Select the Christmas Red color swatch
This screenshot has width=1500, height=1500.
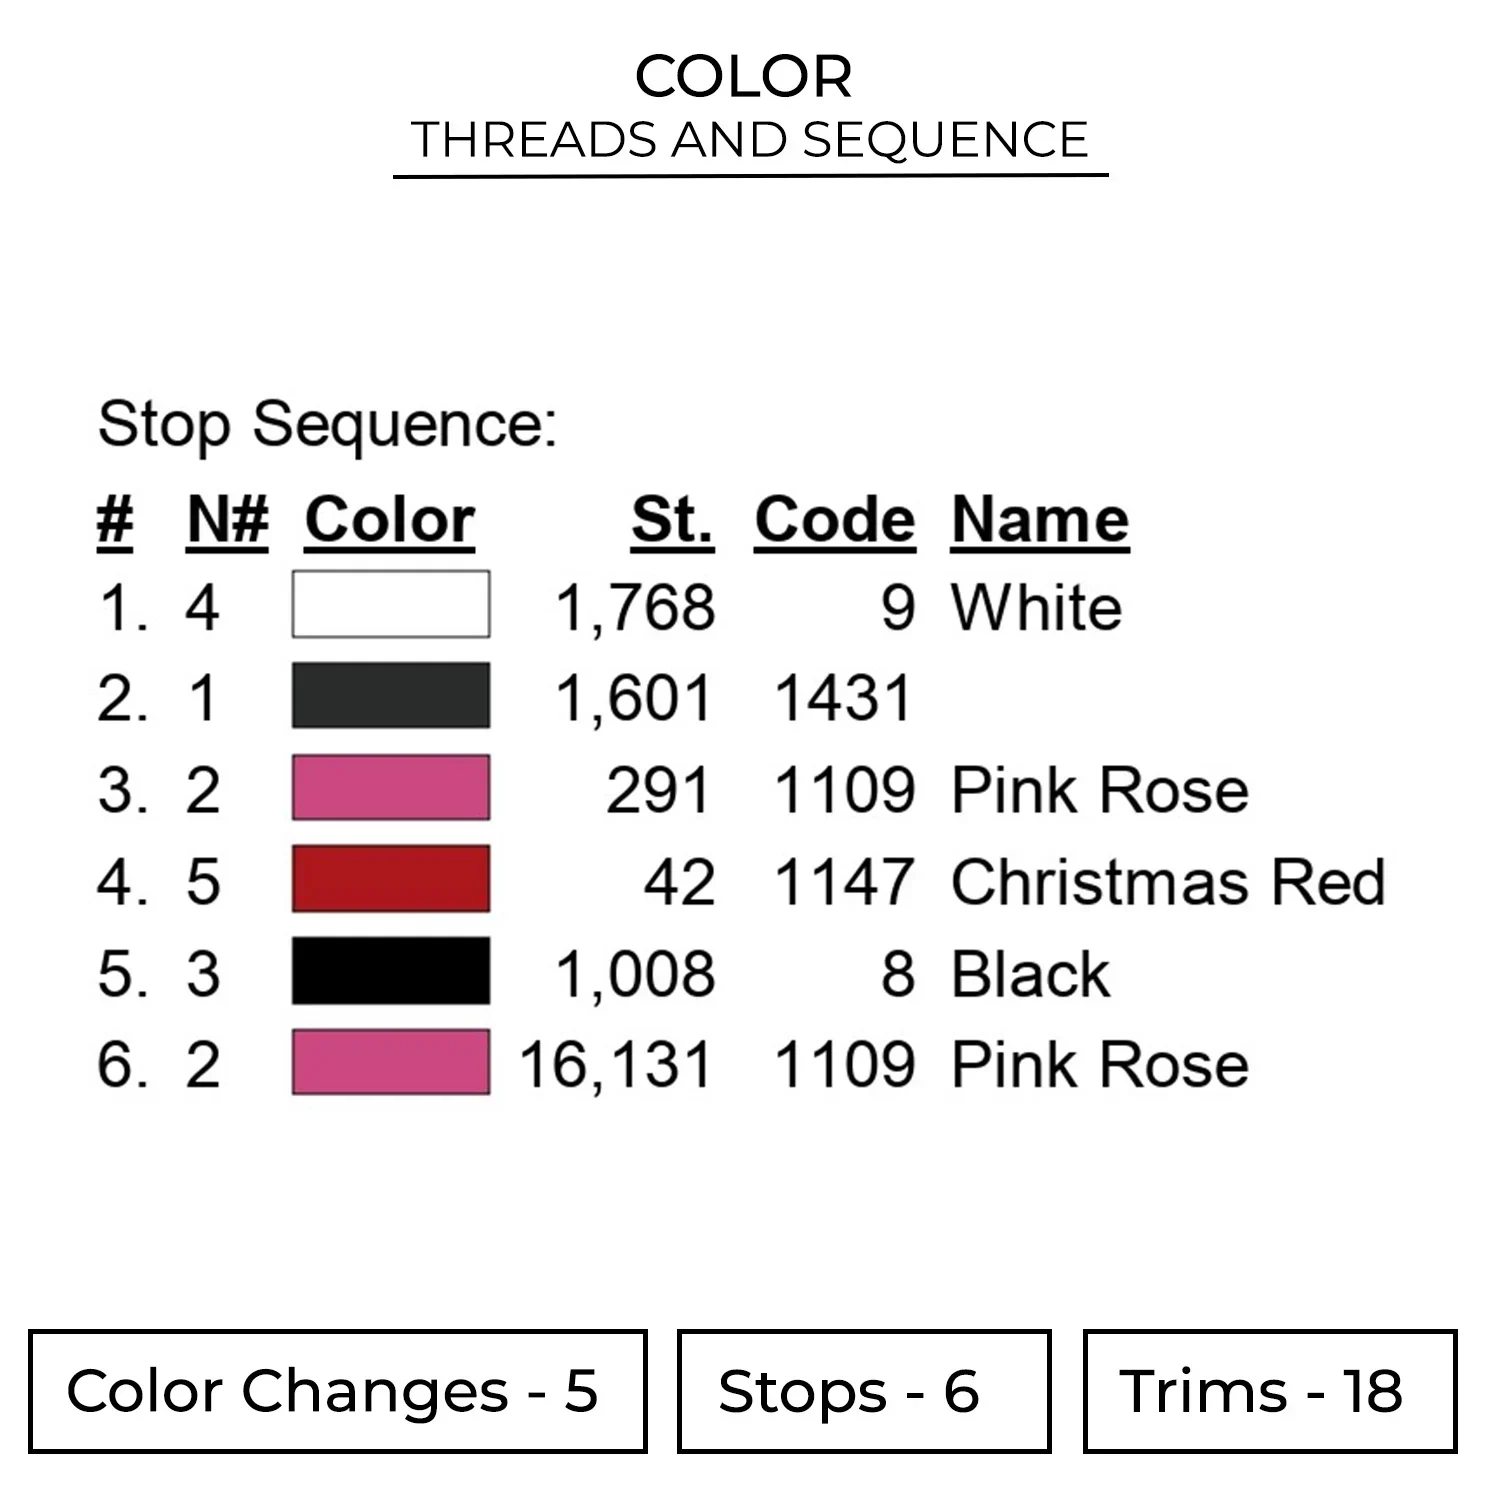click(x=390, y=879)
